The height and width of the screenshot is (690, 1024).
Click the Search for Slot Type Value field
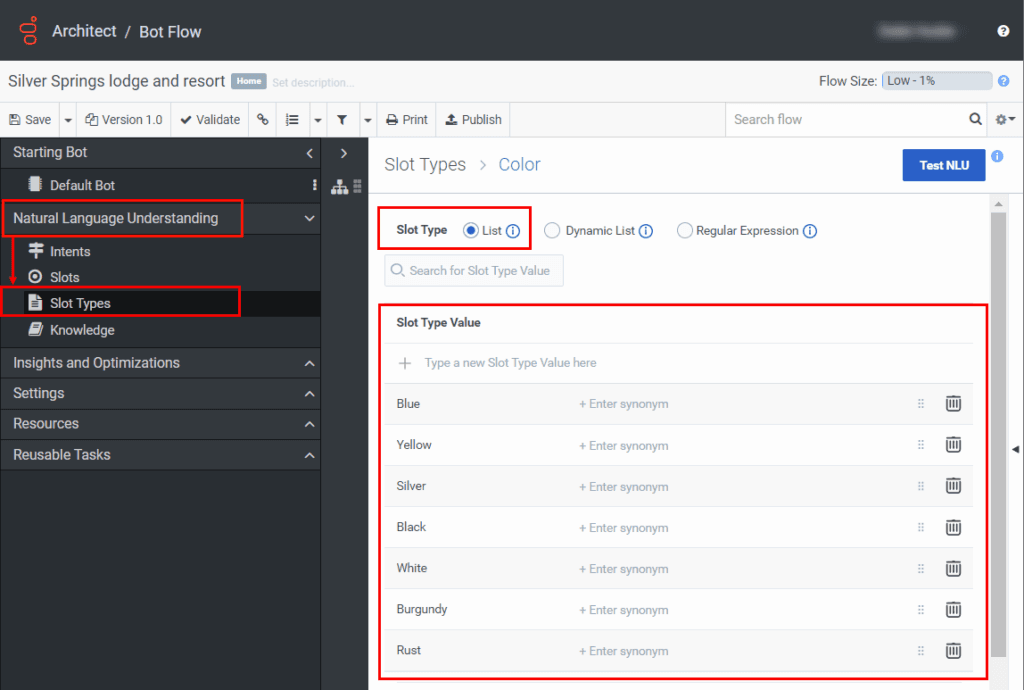(474, 271)
